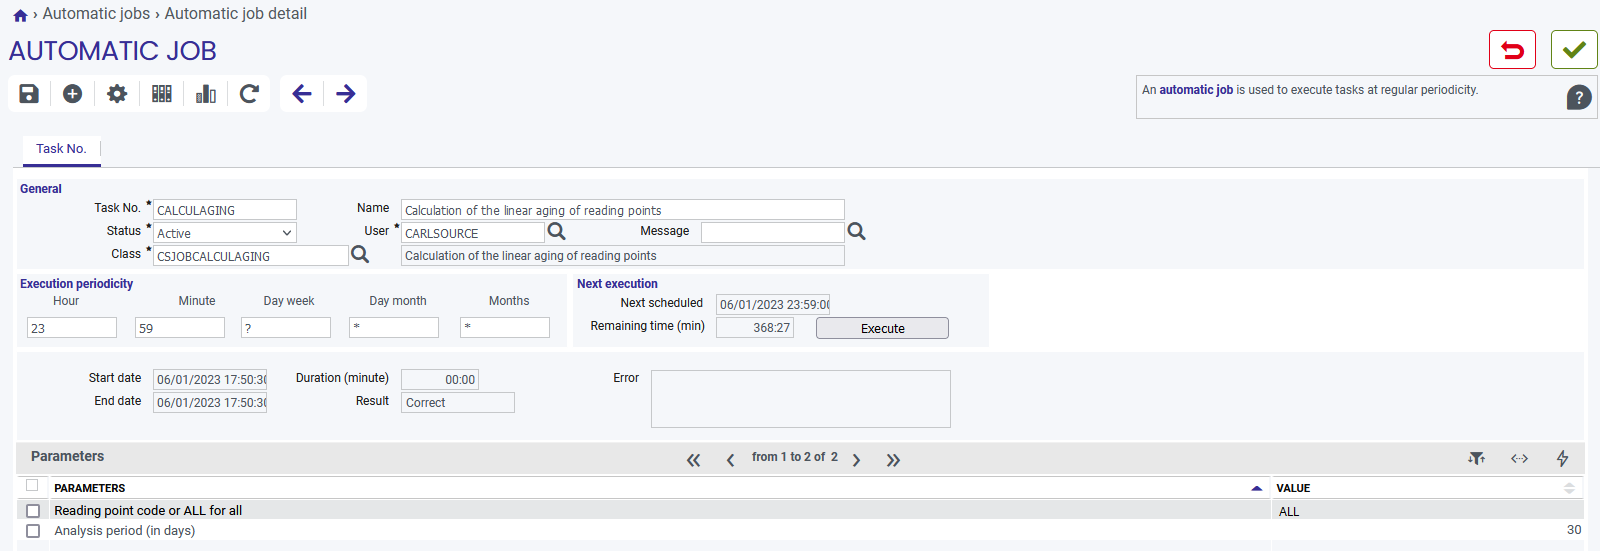Click the Minute field
This screenshot has width=1600, height=551.
tap(180, 328)
